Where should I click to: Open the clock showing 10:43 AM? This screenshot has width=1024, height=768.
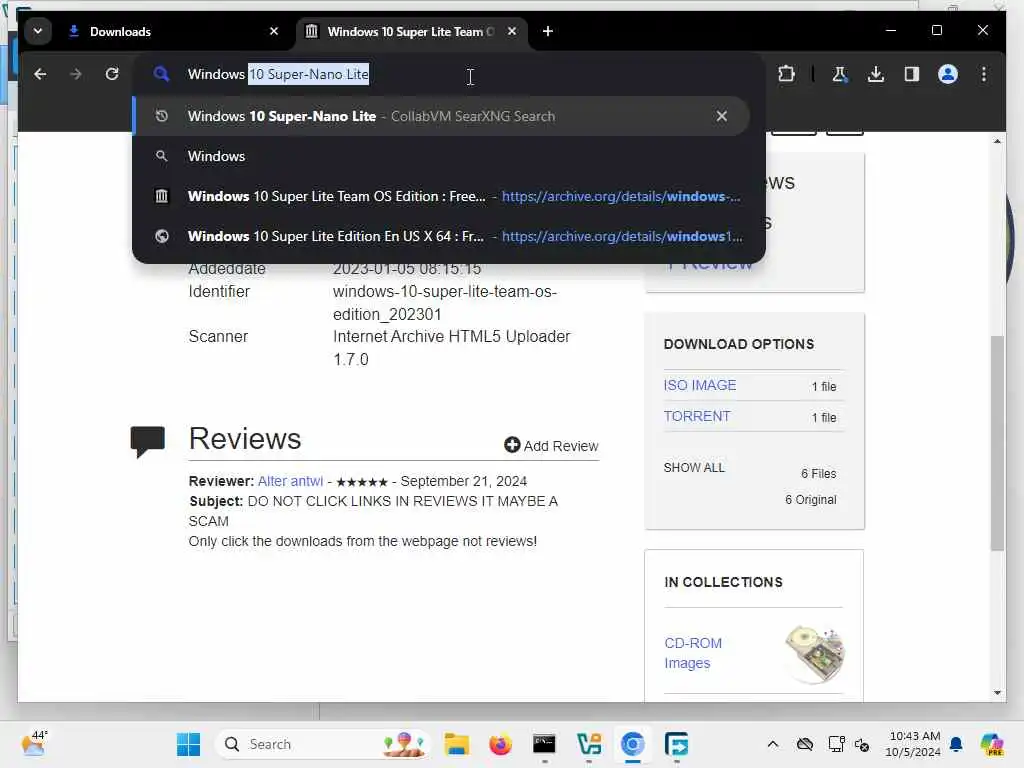[912, 744]
